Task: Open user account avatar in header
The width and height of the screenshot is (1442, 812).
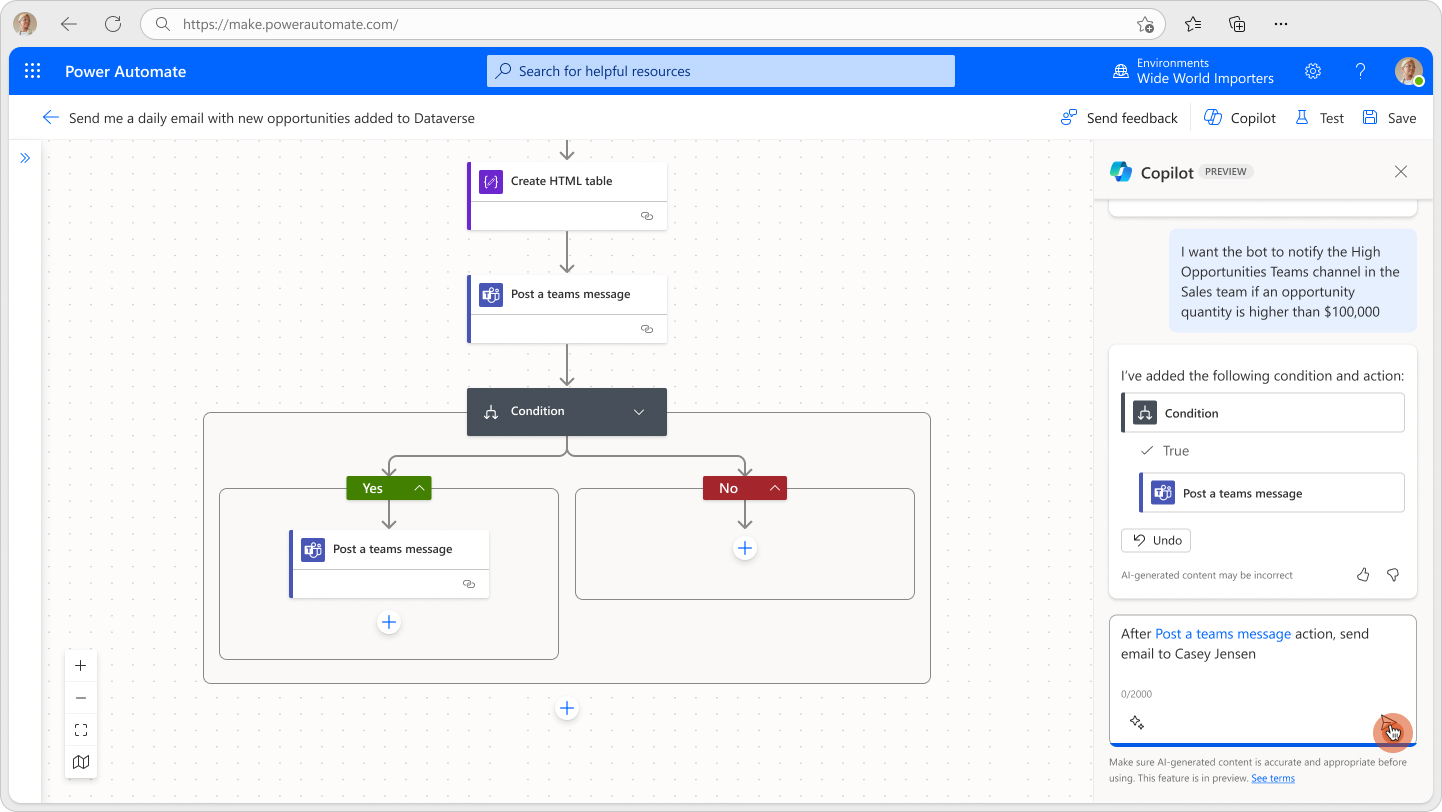Action: coord(1409,71)
